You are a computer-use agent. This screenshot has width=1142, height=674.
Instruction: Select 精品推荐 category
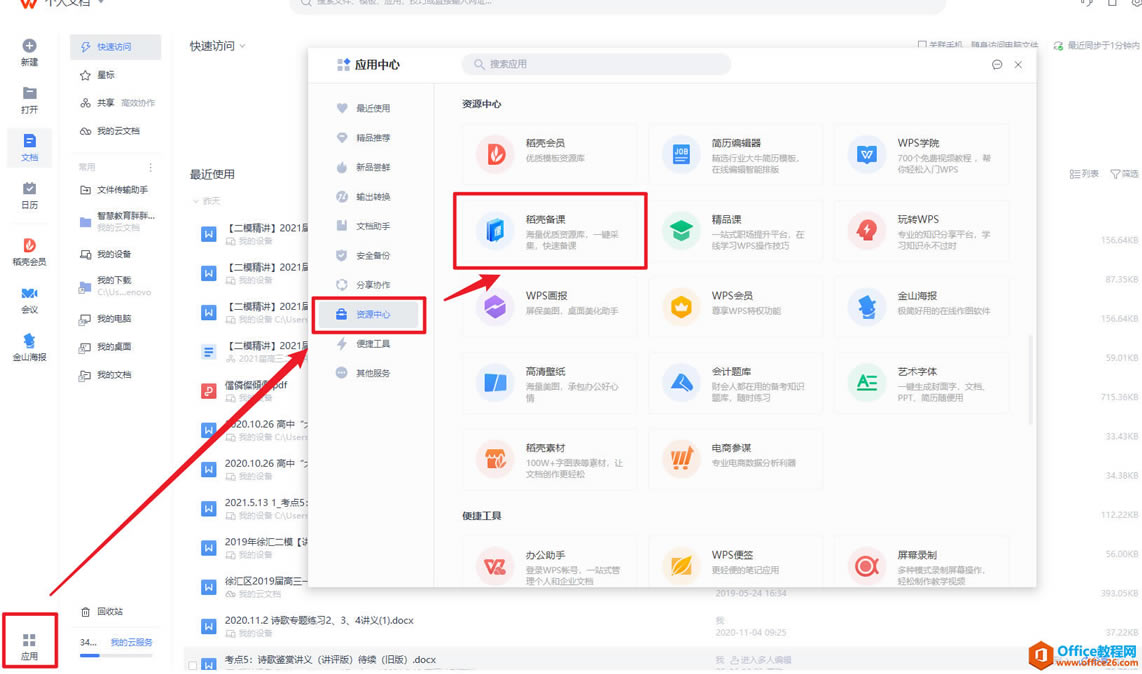(x=371, y=138)
